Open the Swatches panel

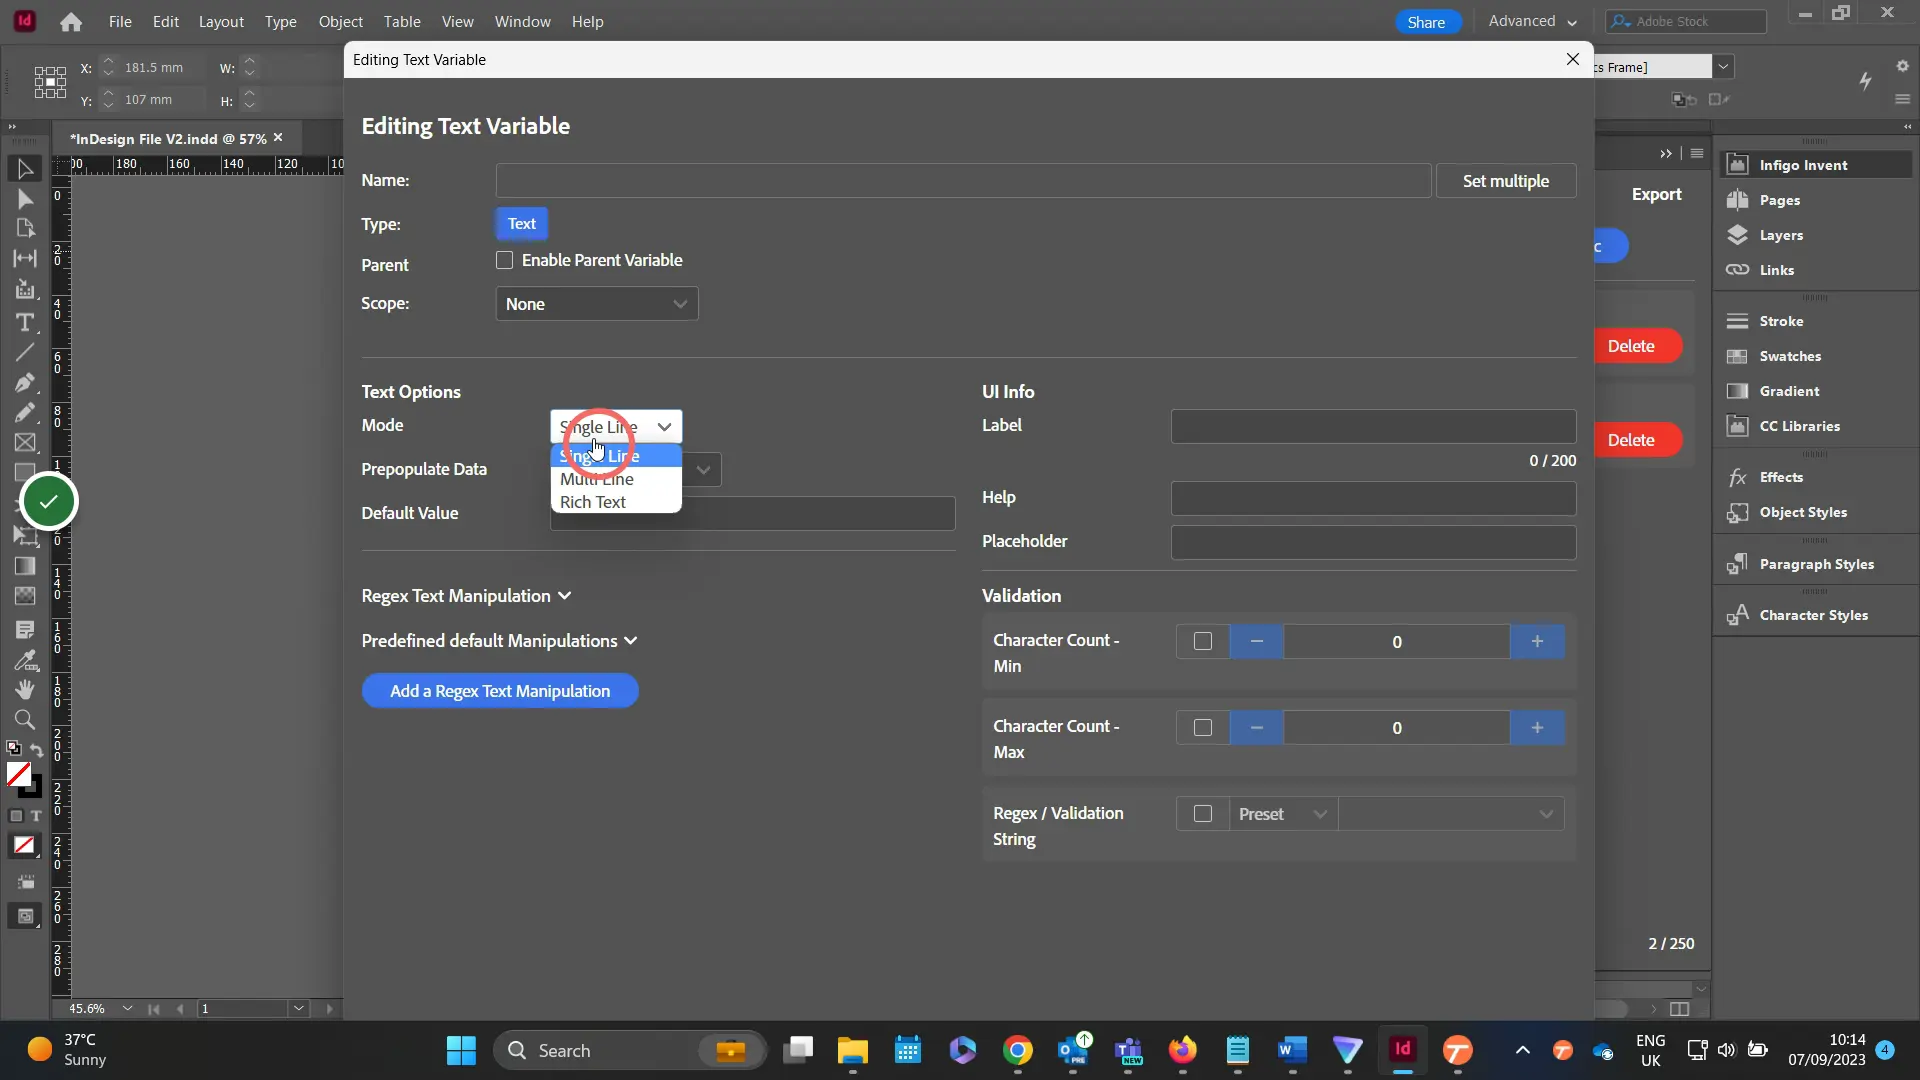tap(1789, 356)
